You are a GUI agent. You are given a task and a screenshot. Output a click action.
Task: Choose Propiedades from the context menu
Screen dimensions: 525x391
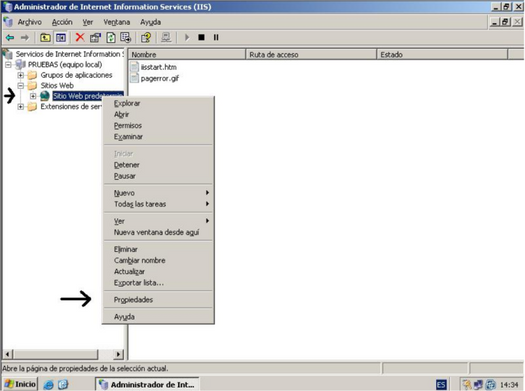[x=158, y=300]
